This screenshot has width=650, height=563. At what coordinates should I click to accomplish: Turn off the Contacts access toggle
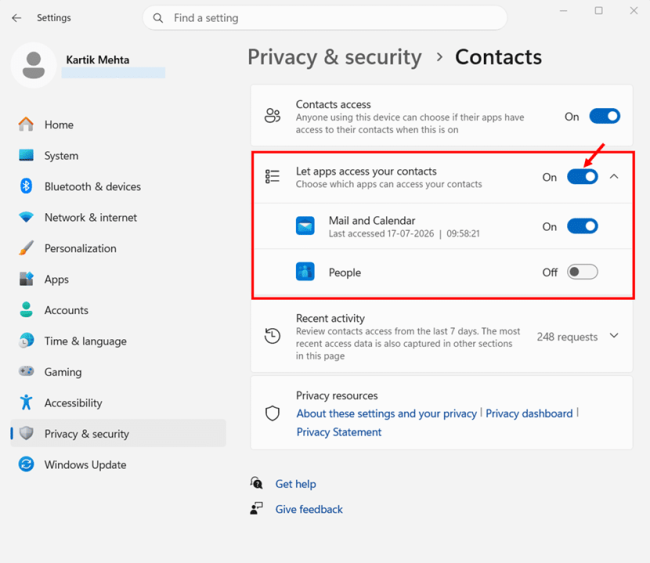604,116
